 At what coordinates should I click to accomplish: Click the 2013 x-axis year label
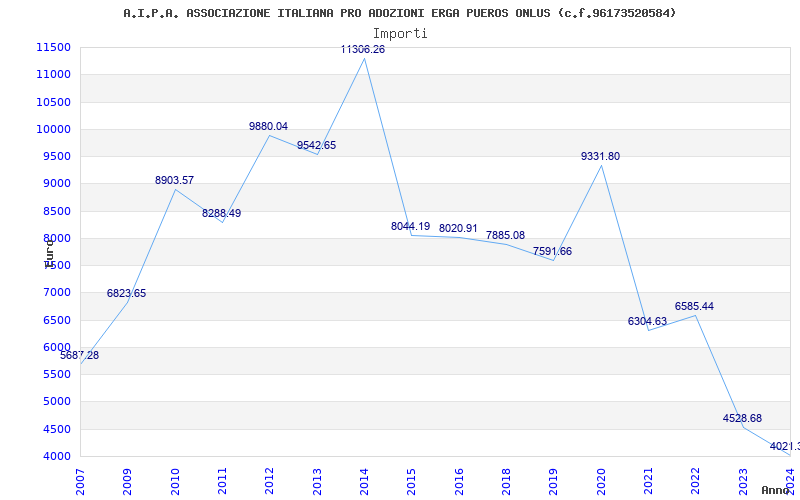[317, 481]
